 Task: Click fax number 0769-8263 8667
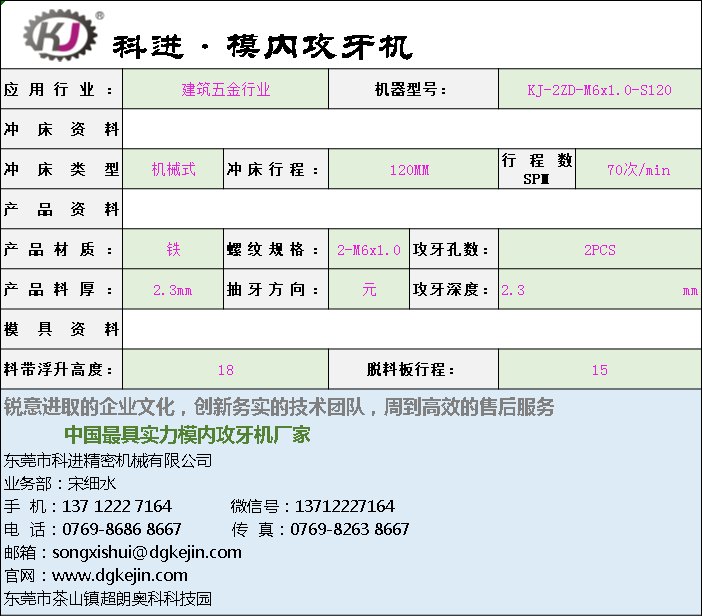point(350,529)
